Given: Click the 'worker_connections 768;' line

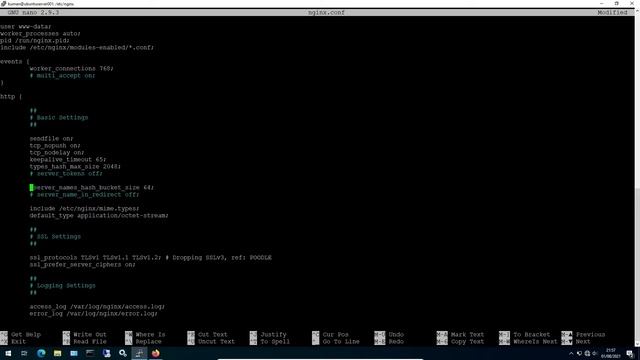Looking at the screenshot, I should (x=71, y=69).
